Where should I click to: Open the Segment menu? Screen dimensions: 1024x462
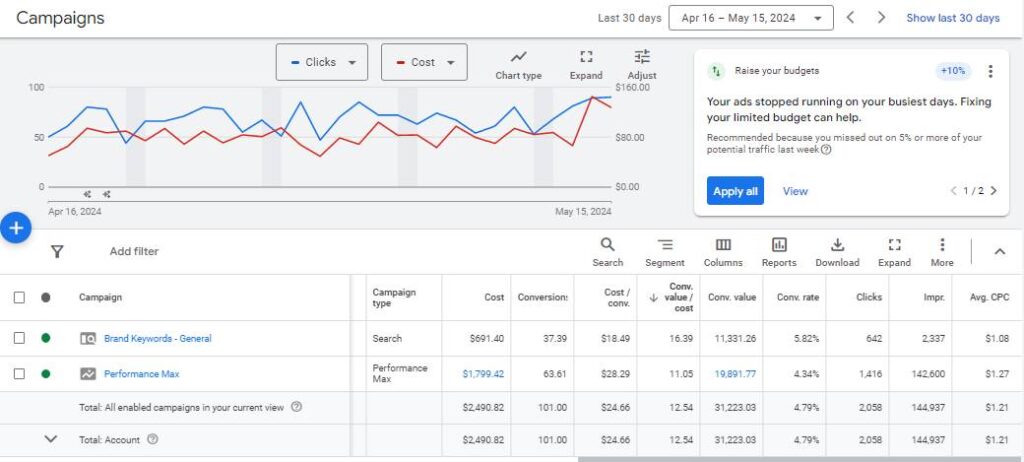pyautogui.click(x=665, y=252)
